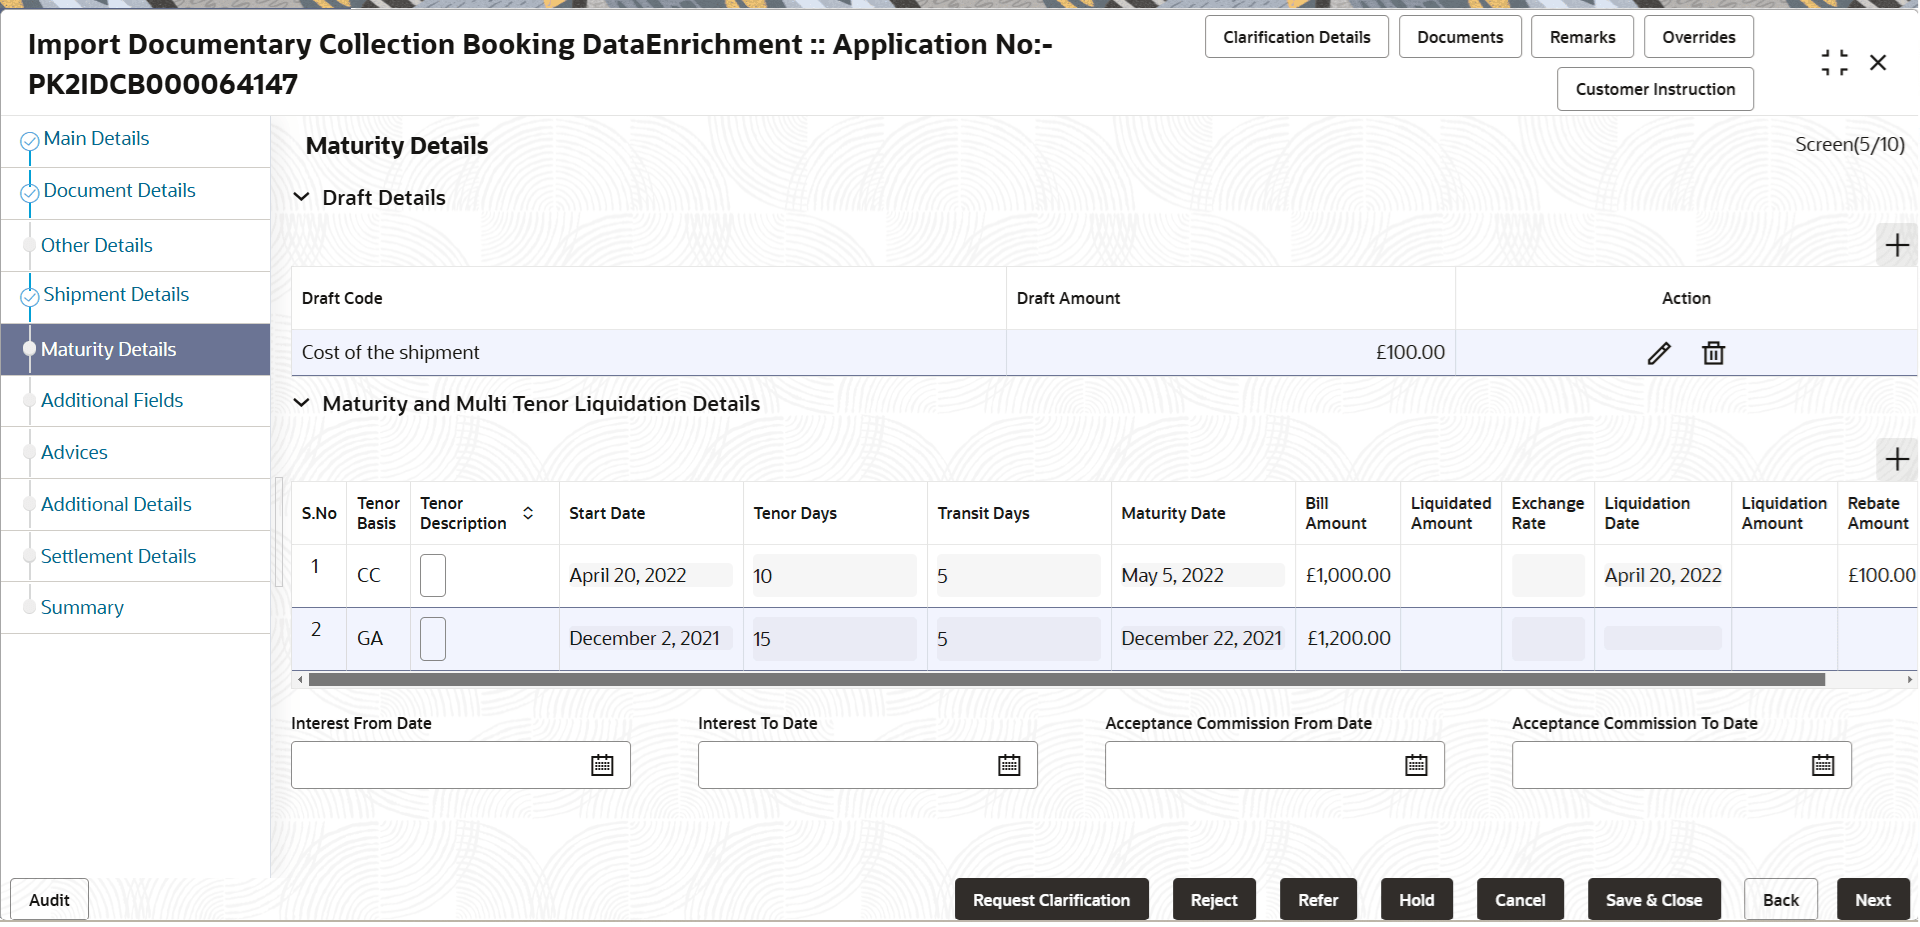Sort by the Tenor Description column

tap(528, 513)
